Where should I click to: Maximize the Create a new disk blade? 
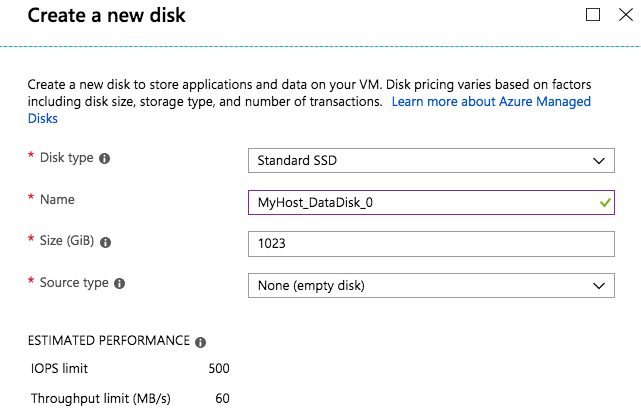(593, 15)
